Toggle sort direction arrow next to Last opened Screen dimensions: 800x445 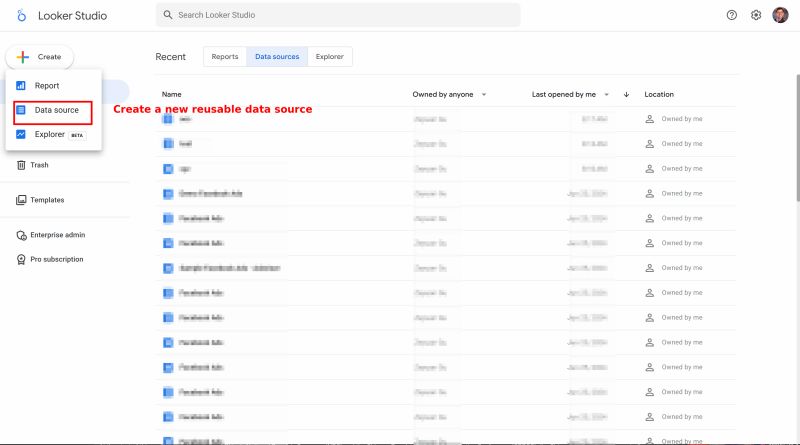[627, 94]
